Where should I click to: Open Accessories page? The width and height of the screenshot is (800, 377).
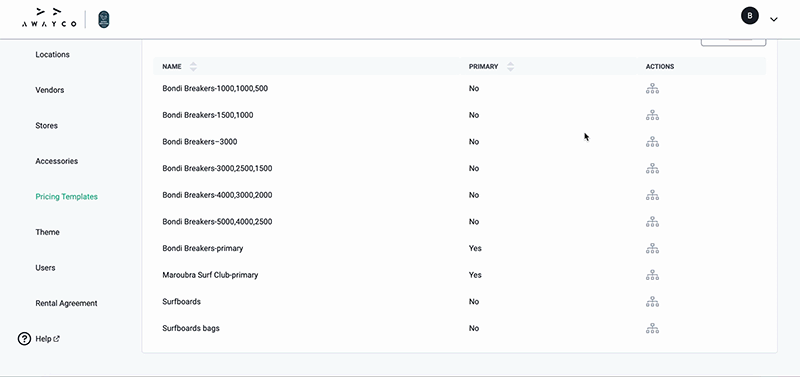pos(57,161)
